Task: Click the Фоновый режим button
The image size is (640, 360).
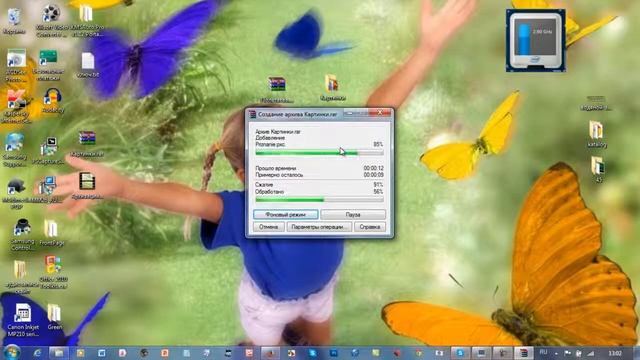Action: tap(285, 214)
